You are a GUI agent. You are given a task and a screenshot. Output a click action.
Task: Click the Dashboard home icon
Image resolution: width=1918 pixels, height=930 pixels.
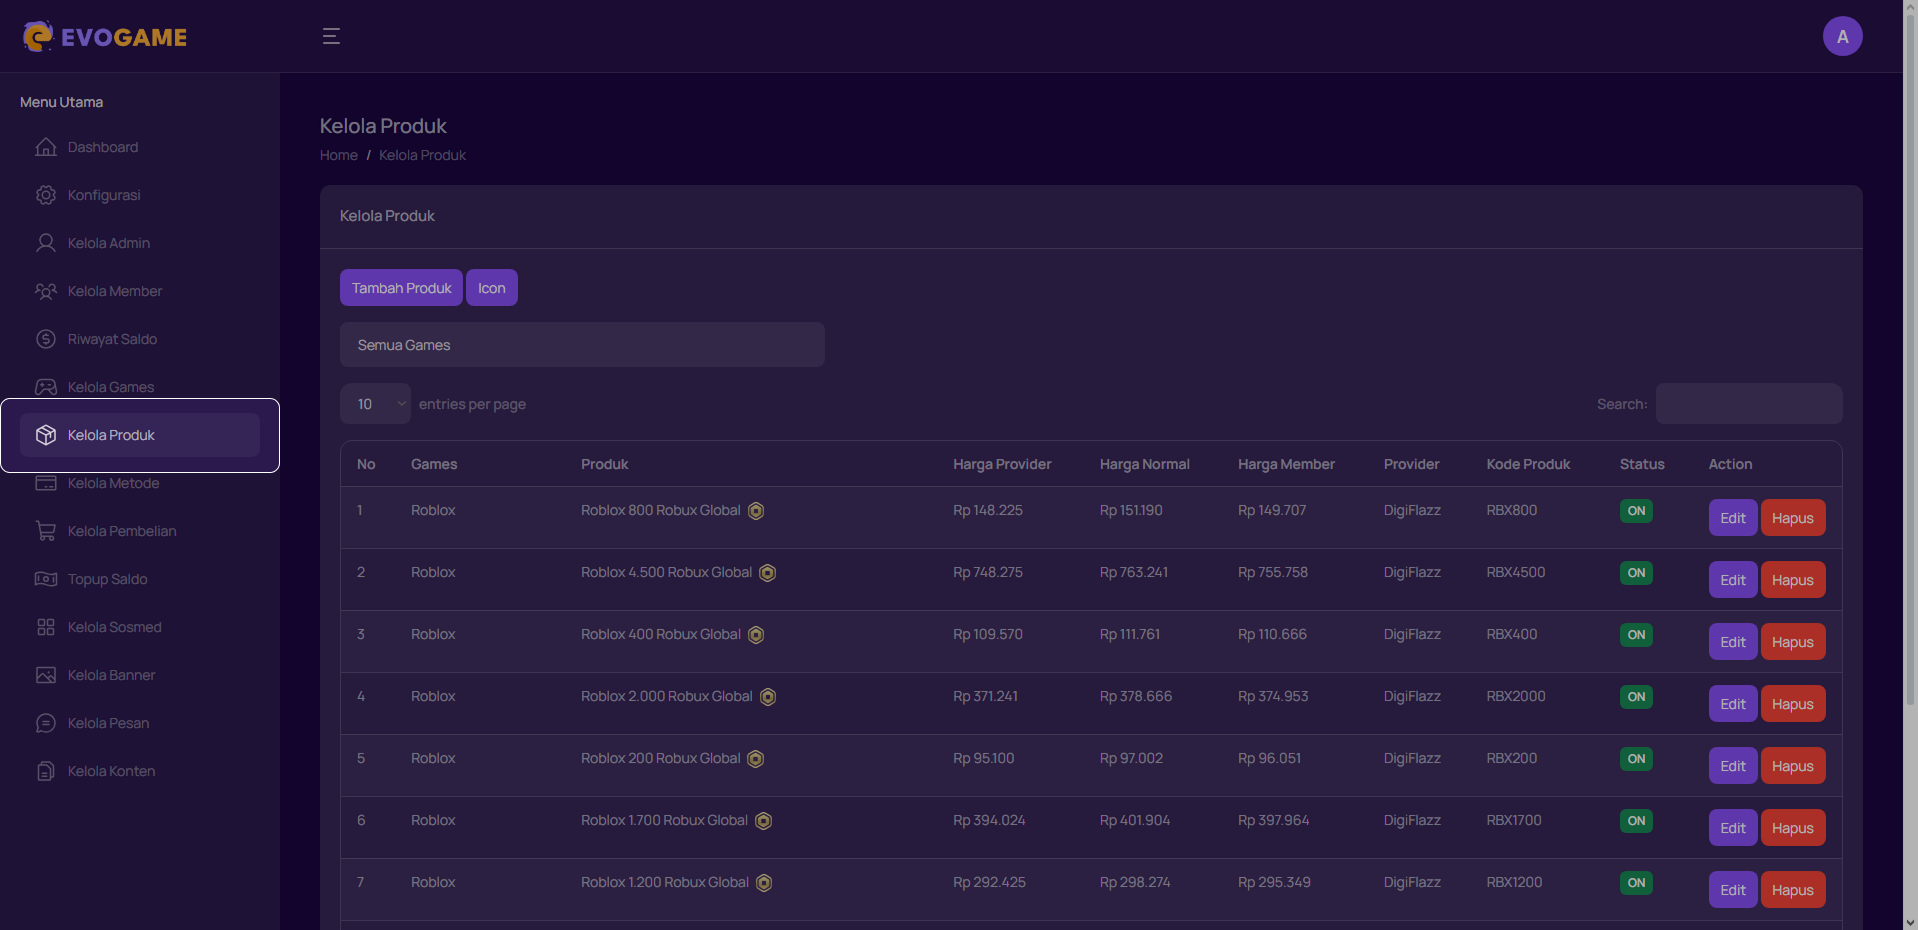pos(46,147)
